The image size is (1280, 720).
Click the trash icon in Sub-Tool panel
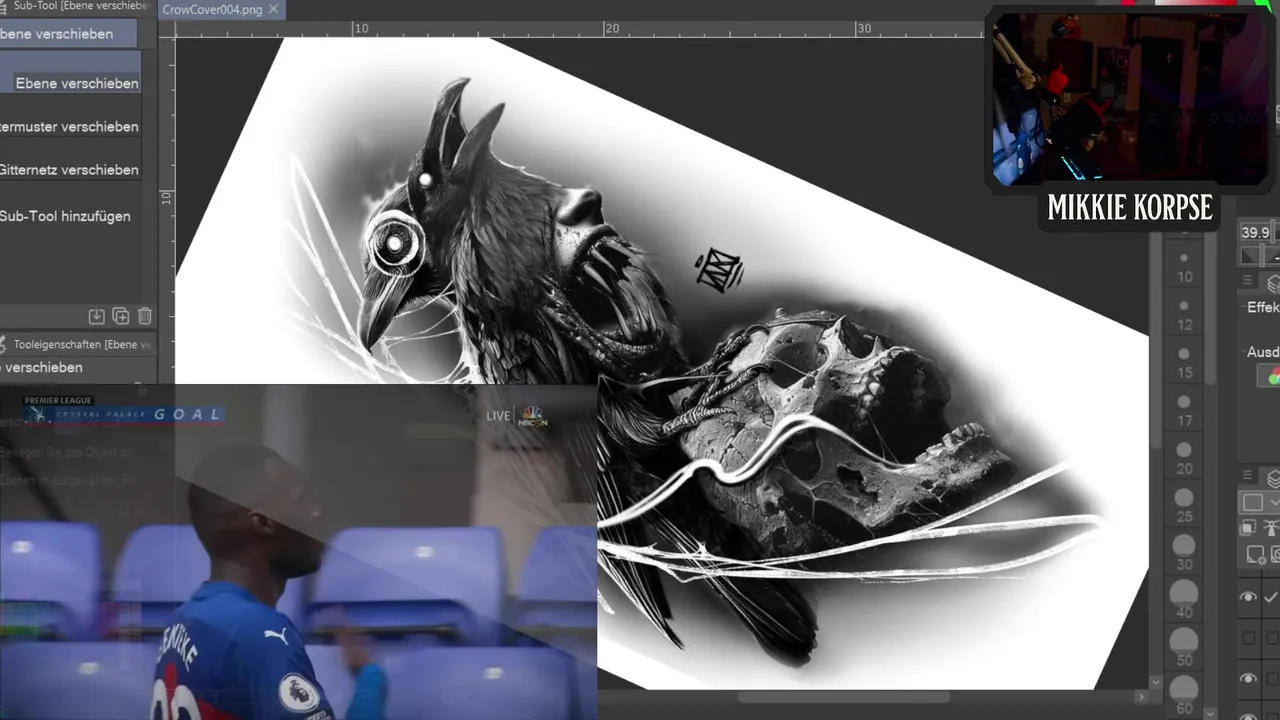(x=144, y=316)
